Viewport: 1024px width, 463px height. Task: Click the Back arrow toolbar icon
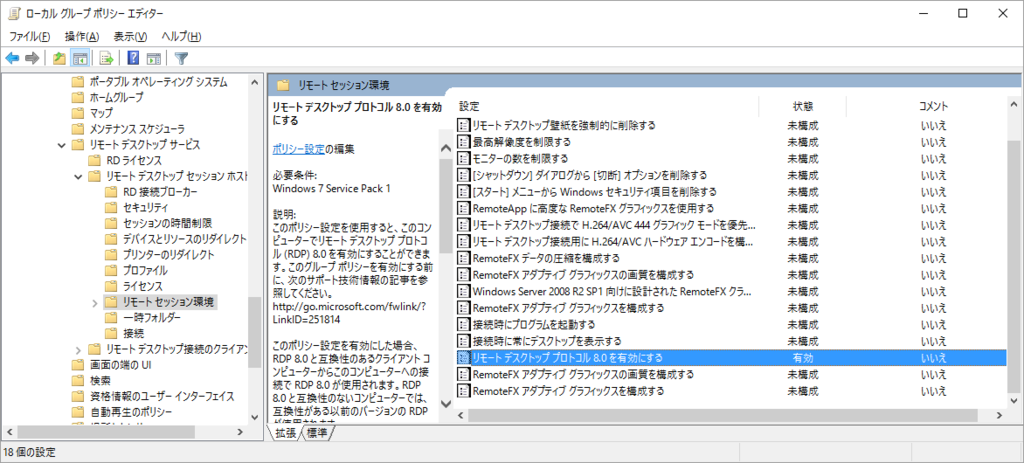(12, 59)
